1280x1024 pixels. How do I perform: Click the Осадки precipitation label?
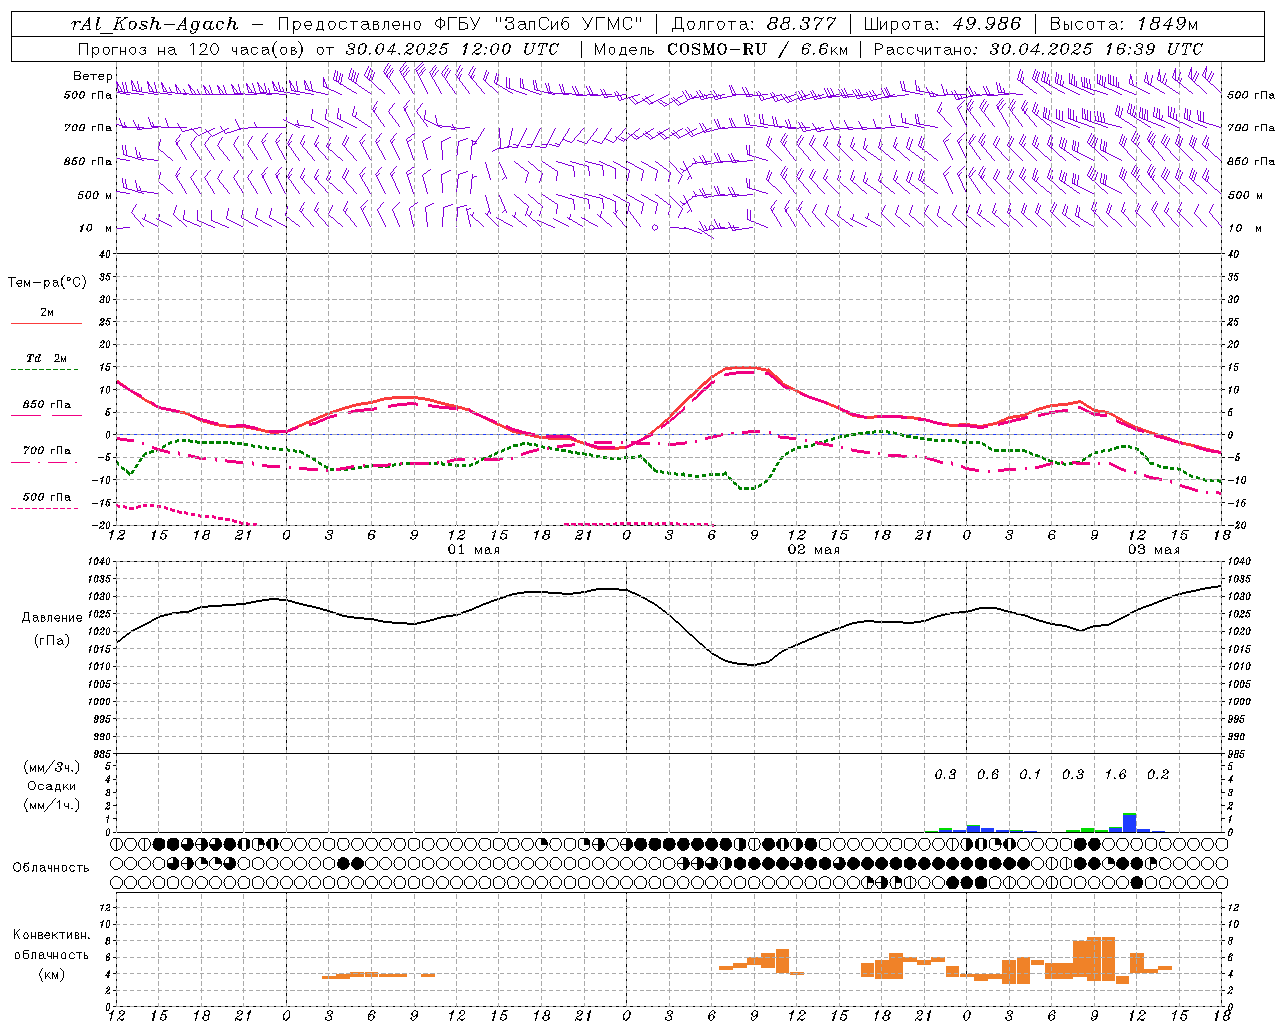pyautogui.click(x=52, y=786)
